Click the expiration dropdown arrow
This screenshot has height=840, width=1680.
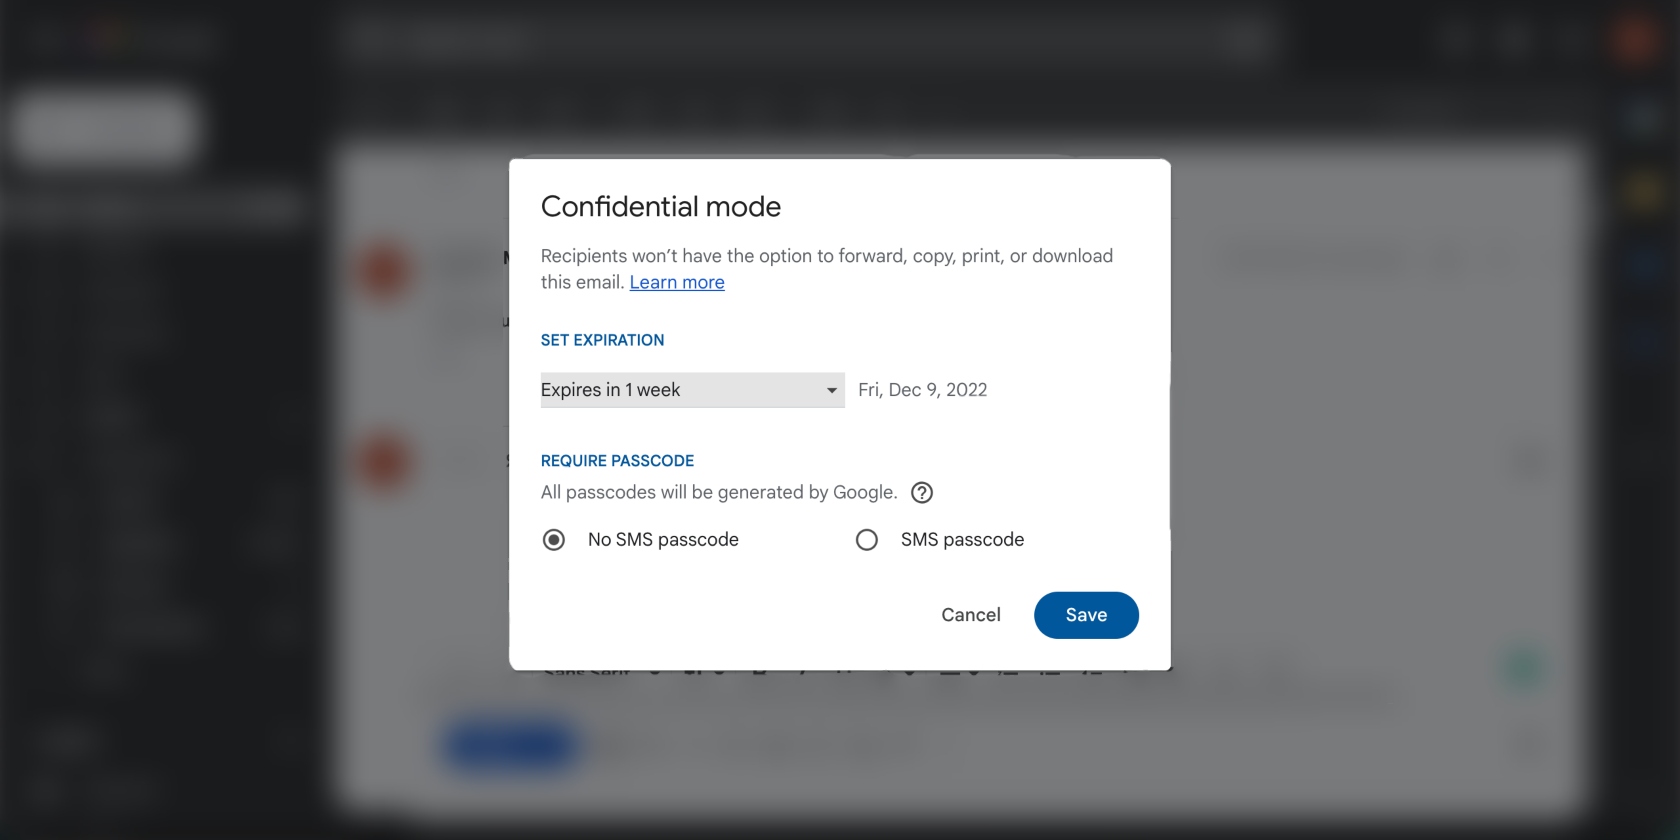tap(831, 390)
